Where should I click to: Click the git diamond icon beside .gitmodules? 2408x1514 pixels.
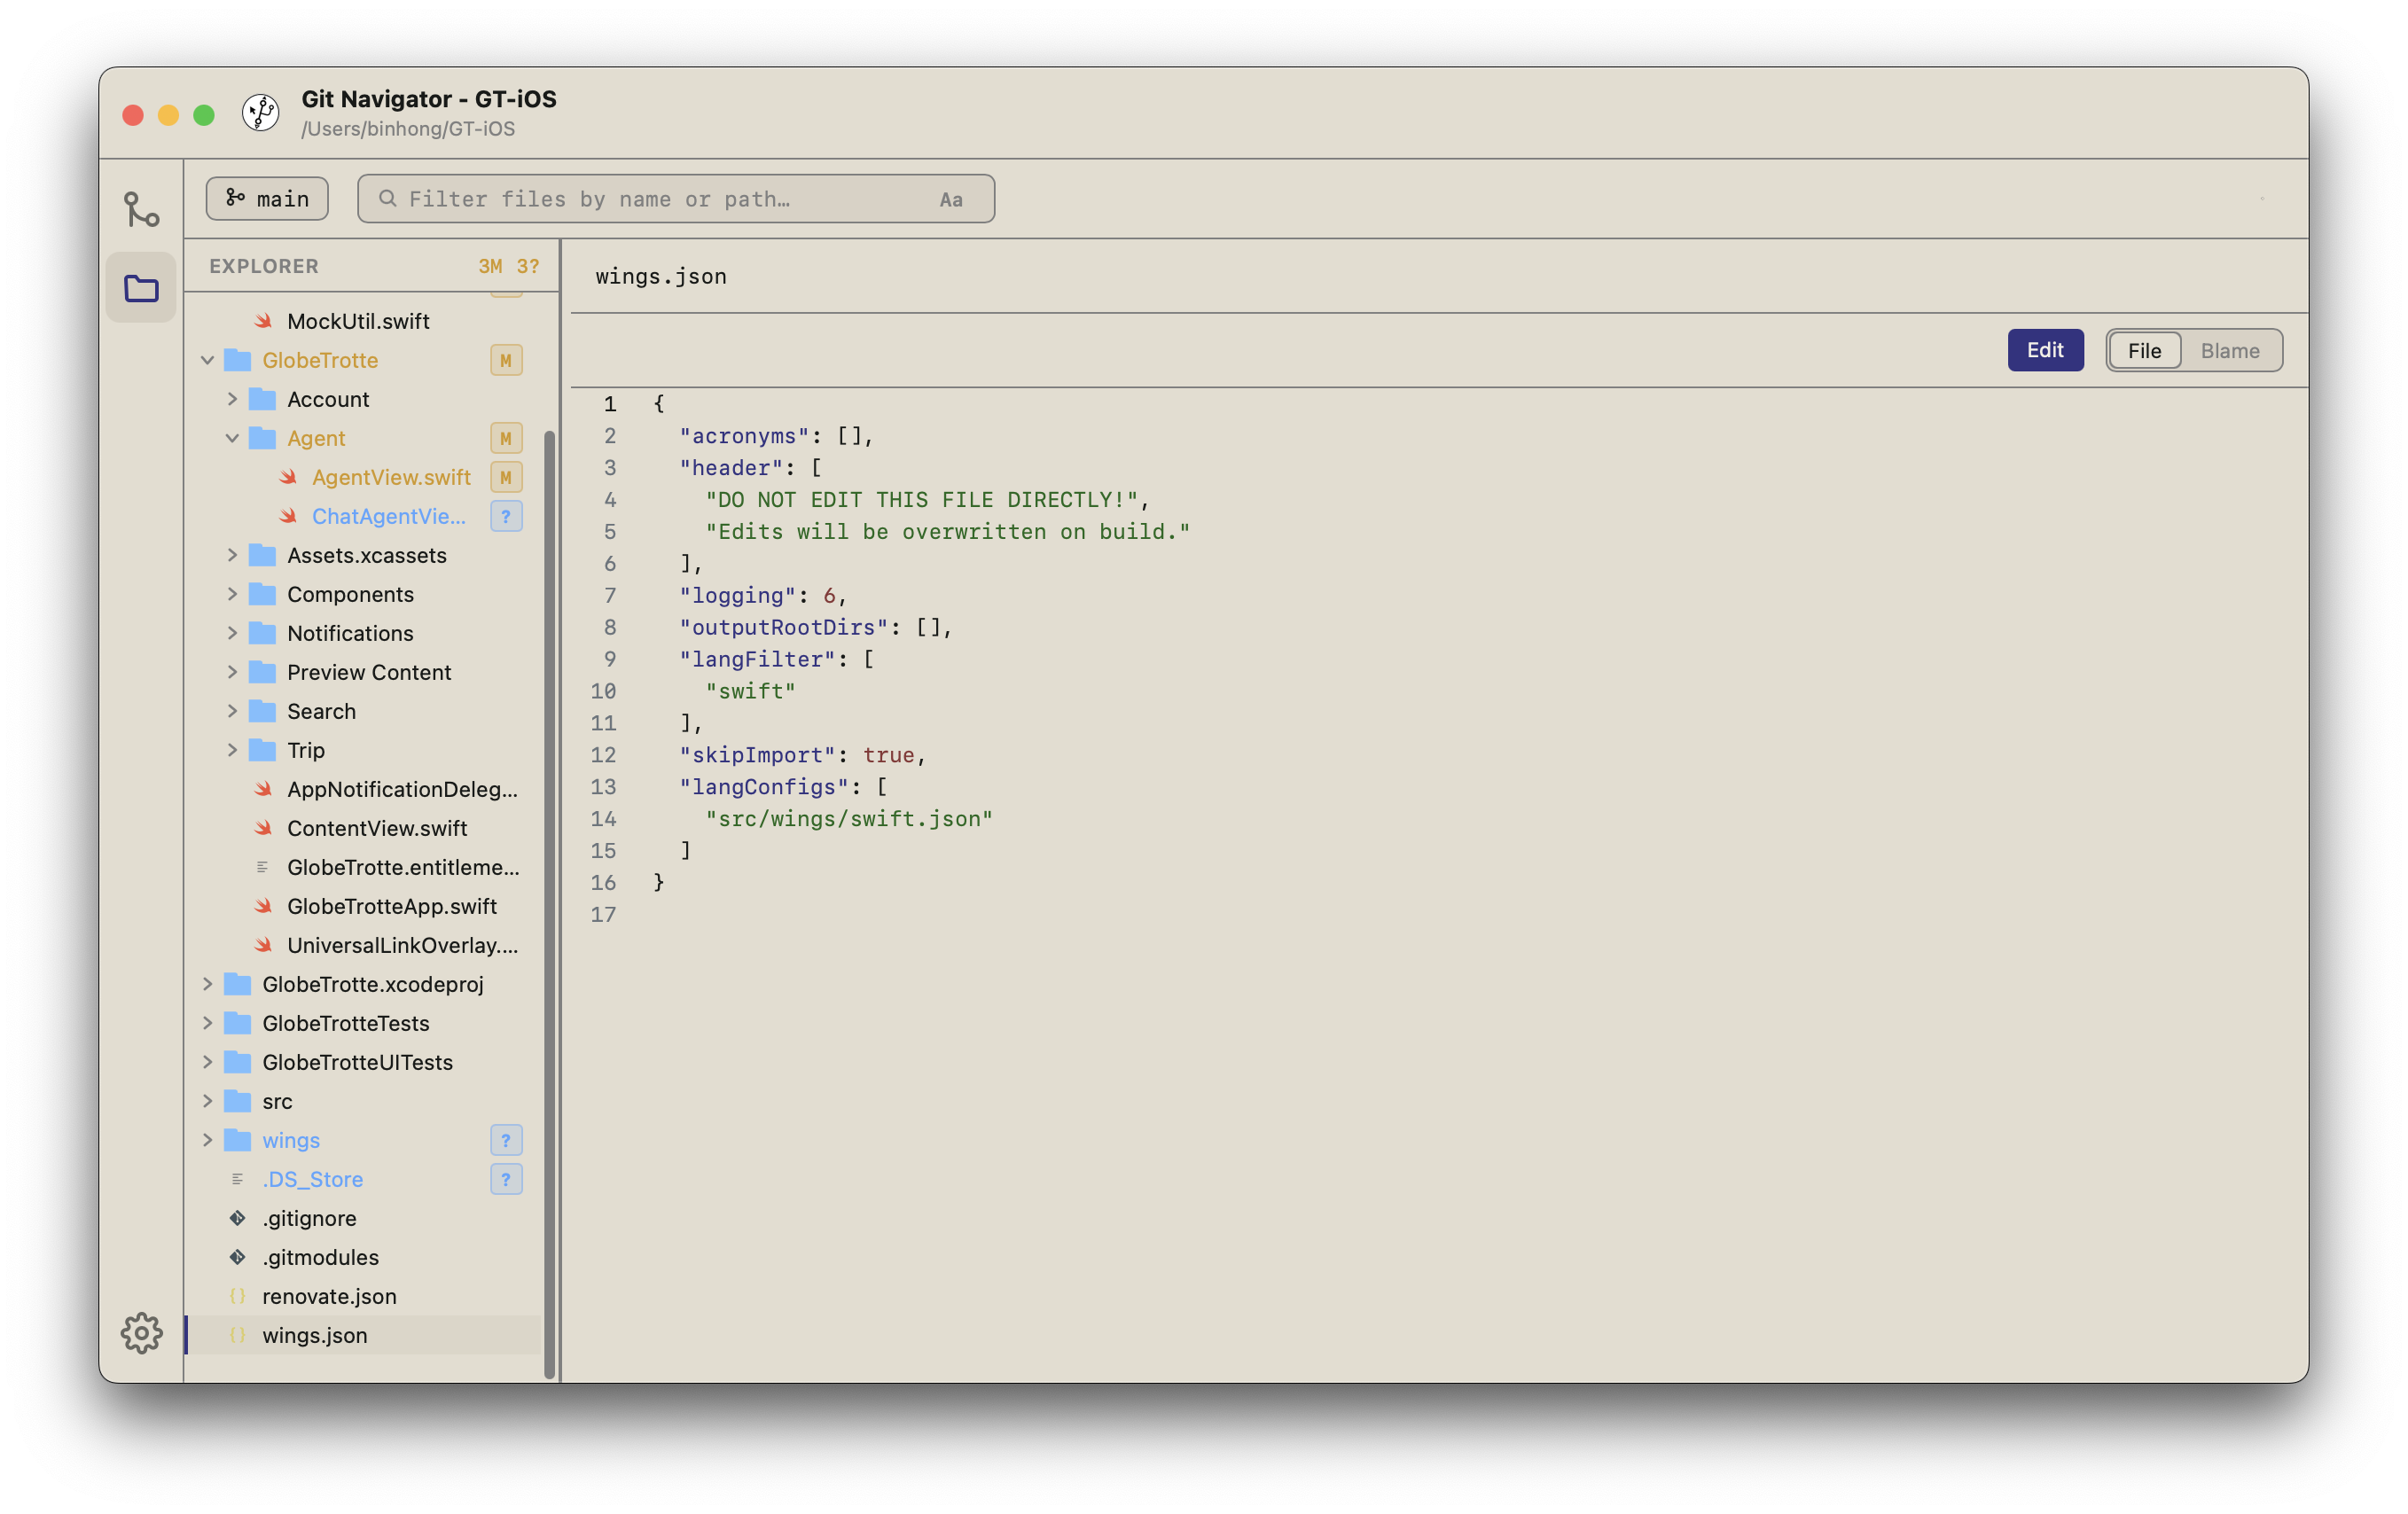point(237,1257)
